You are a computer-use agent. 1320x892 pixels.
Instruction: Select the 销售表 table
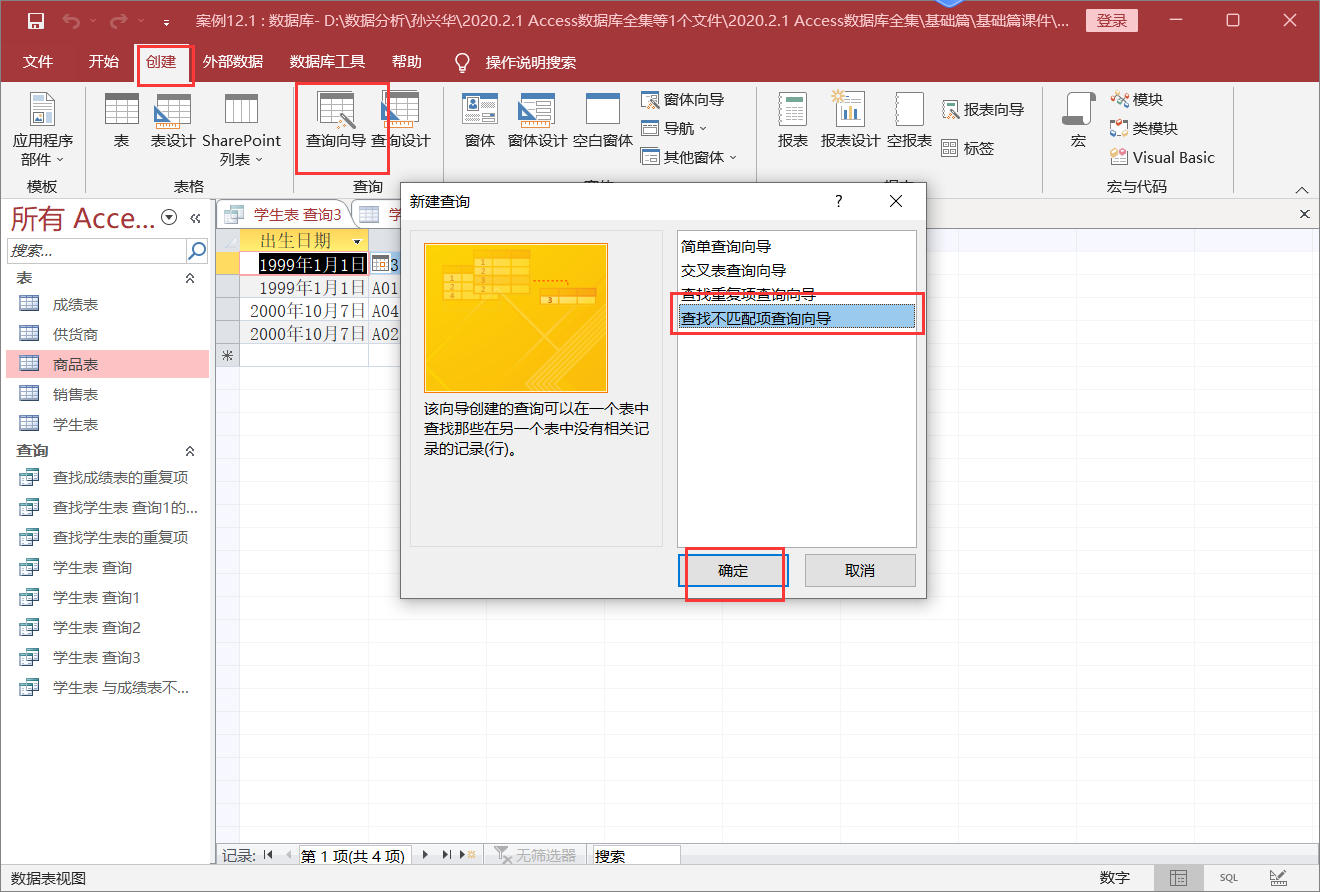tap(108, 394)
